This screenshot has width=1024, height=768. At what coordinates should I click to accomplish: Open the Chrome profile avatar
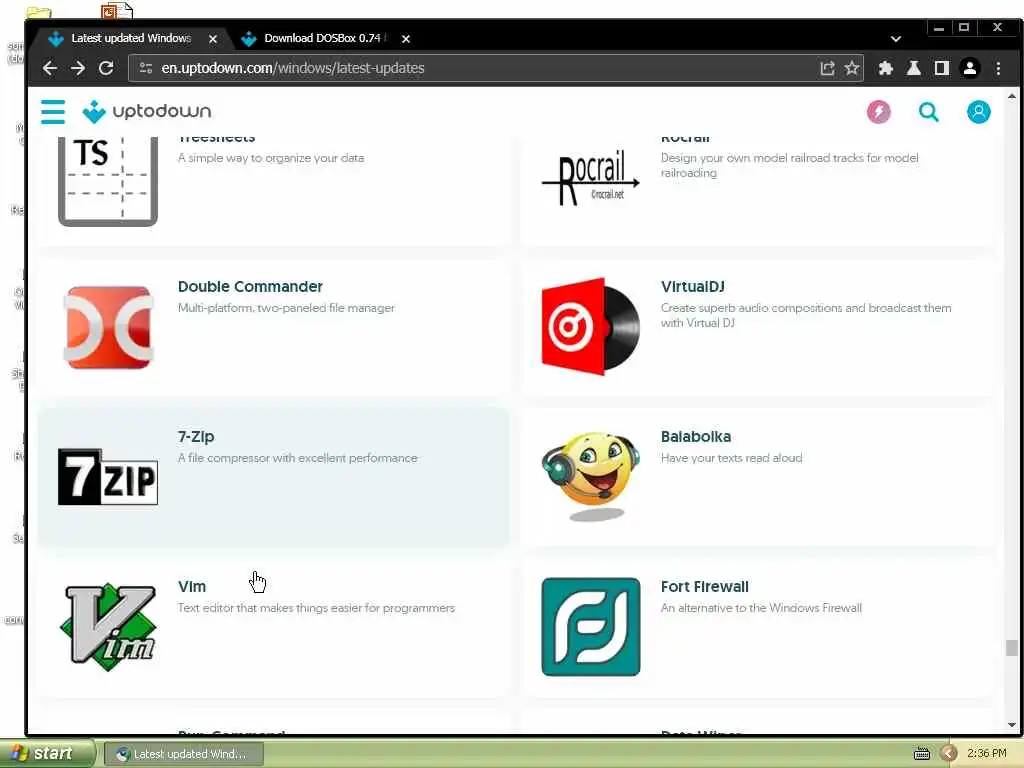click(x=970, y=68)
